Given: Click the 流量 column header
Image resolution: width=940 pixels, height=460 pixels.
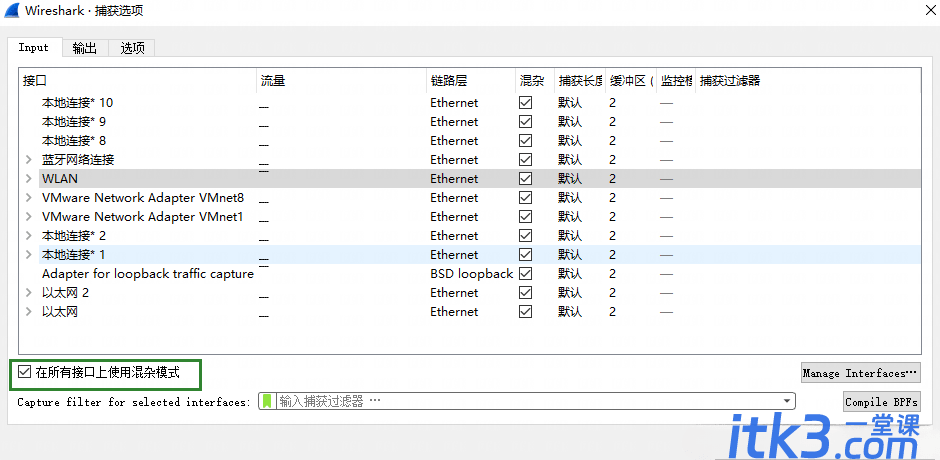Looking at the screenshot, I should coord(342,80).
